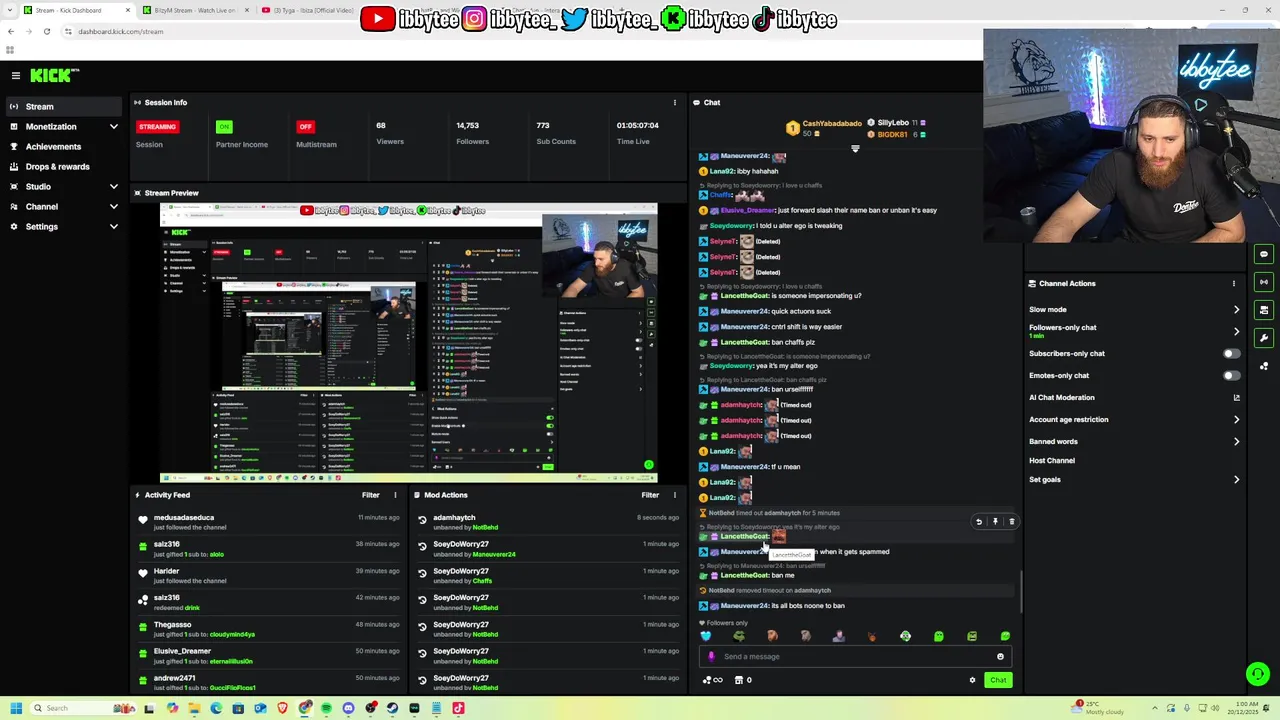
Task: Switch to Tyga Official Video tab
Action: click(308, 10)
